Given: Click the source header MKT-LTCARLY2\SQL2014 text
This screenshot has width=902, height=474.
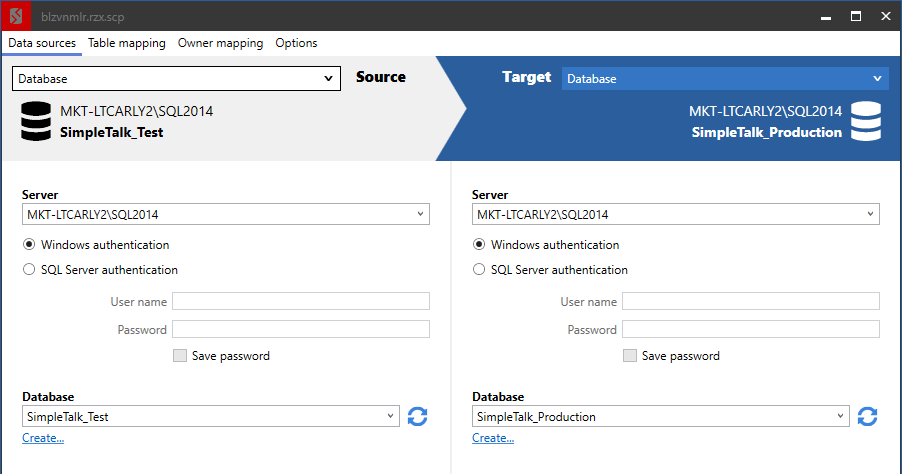Looking at the screenshot, I should (x=136, y=111).
